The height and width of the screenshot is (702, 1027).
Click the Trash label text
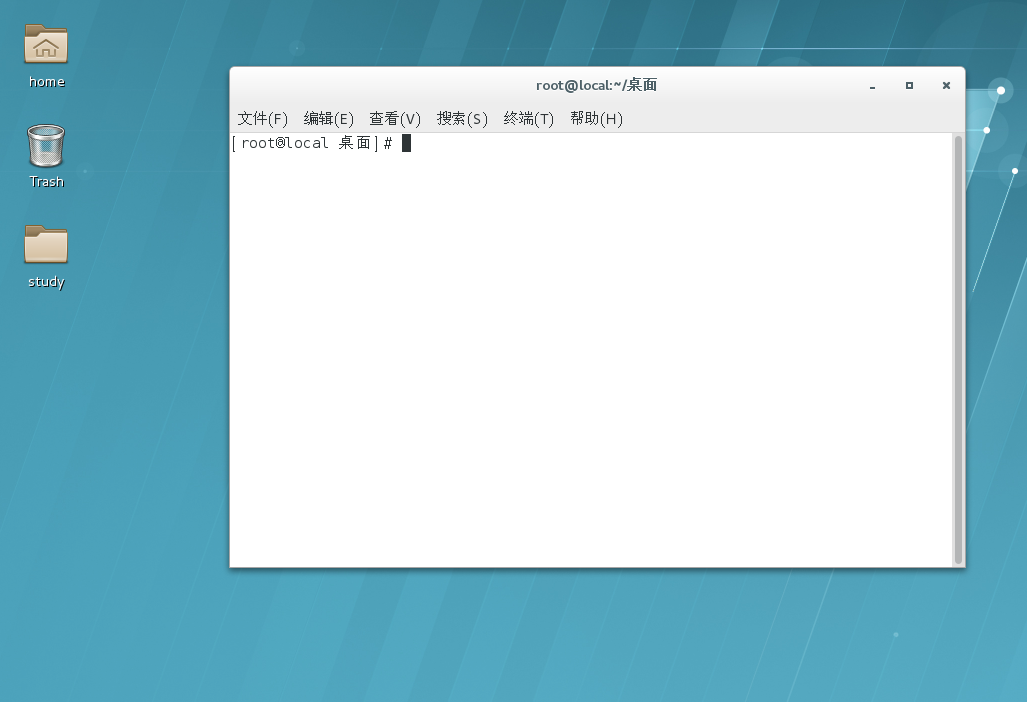pos(45,181)
